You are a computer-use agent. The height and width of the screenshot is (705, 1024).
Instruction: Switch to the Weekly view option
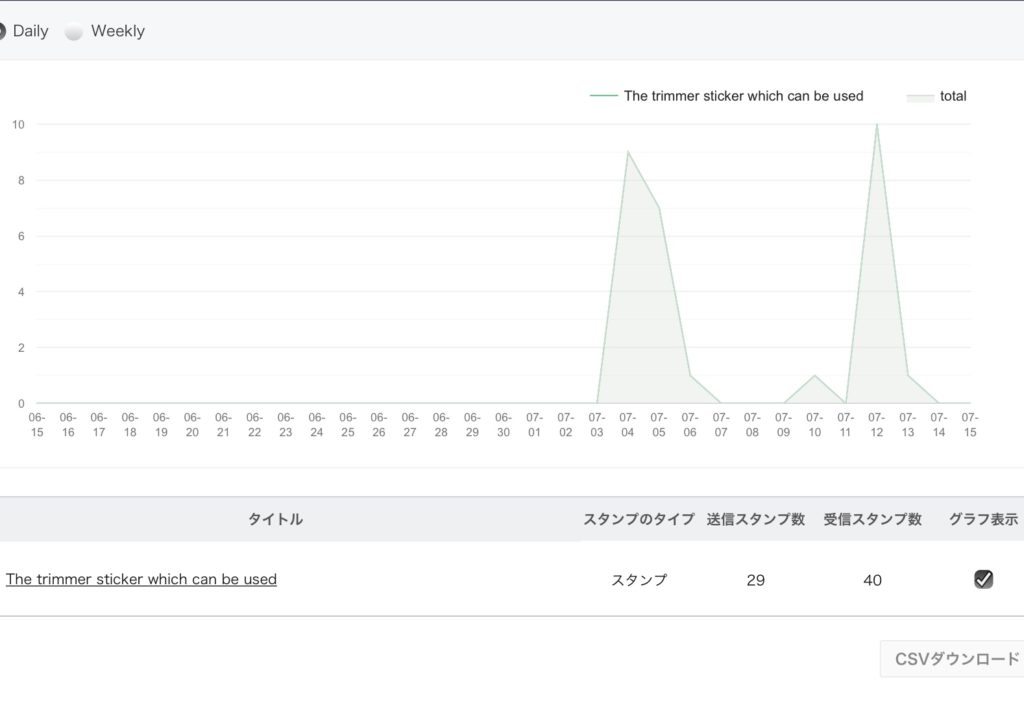(74, 31)
